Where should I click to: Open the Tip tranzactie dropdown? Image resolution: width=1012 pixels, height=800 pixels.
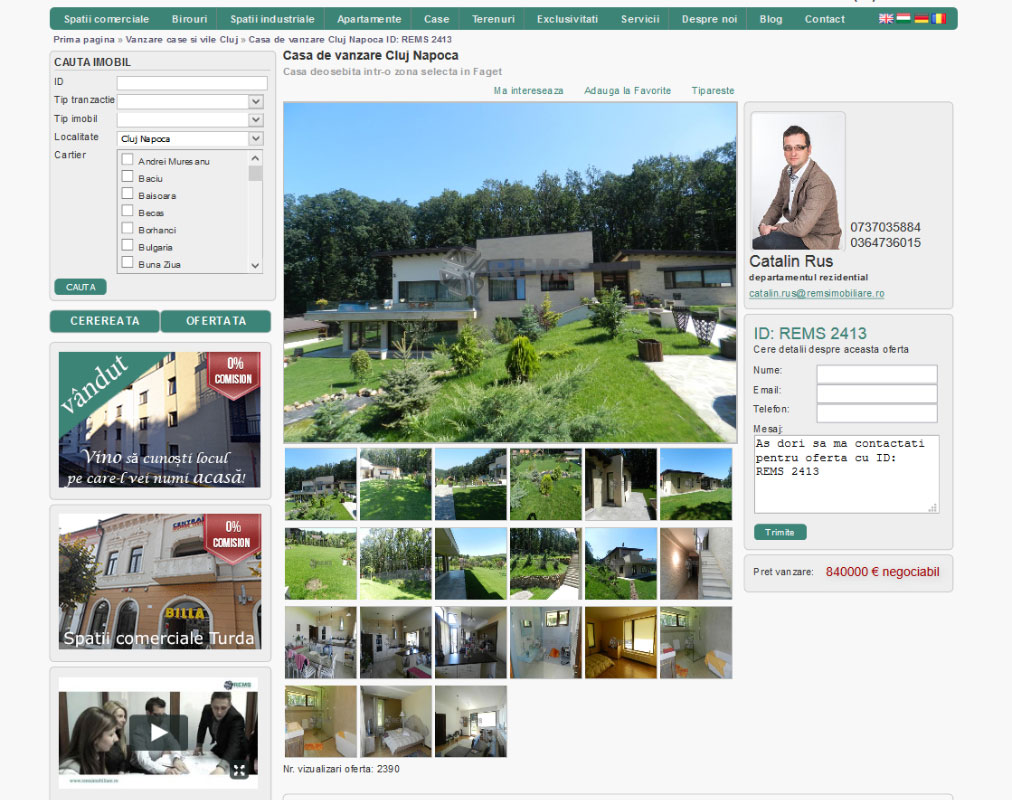(x=190, y=101)
